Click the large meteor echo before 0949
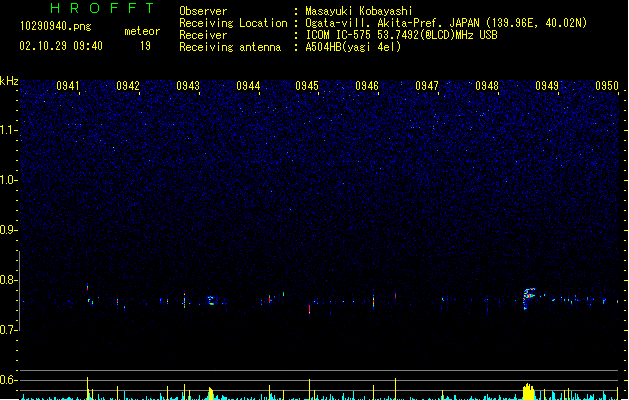The height and width of the screenshot is (400, 629). point(529,298)
